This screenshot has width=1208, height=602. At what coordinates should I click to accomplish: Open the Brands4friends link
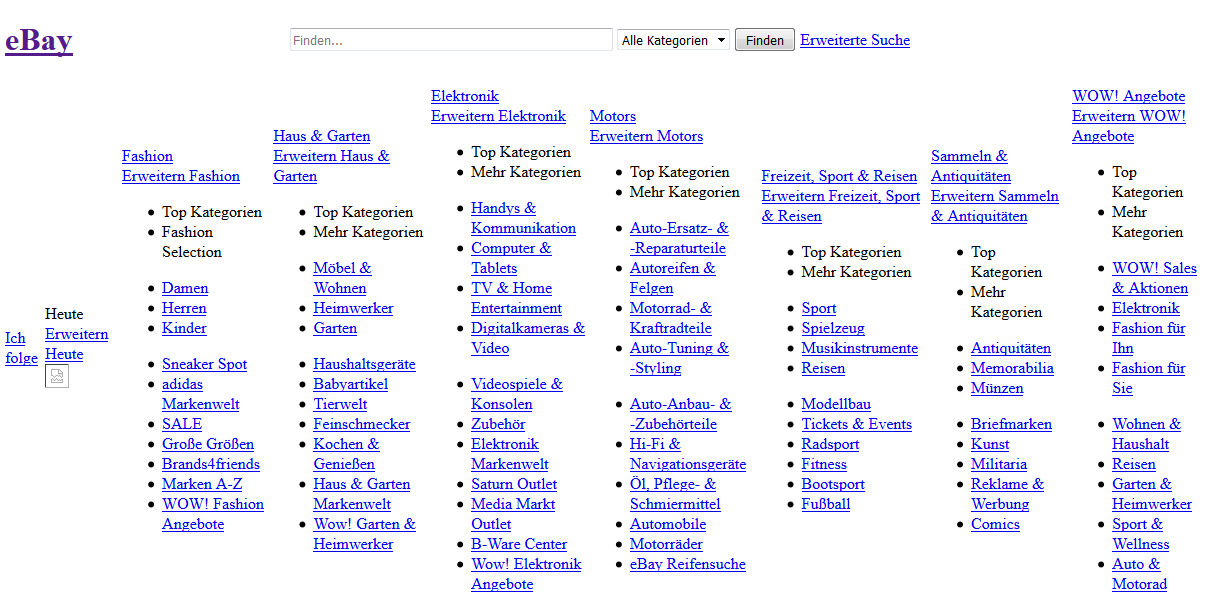(x=211, y=464)
